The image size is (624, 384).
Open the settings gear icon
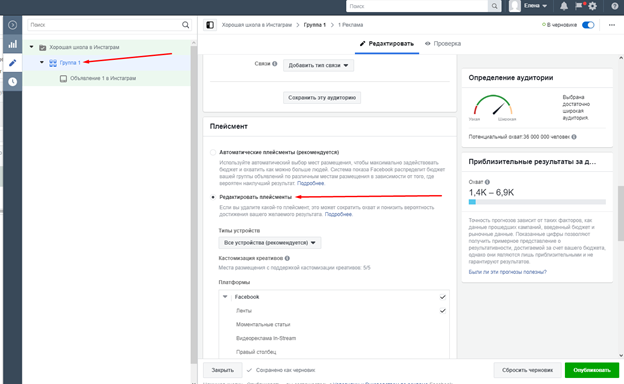tap(593, 6)
